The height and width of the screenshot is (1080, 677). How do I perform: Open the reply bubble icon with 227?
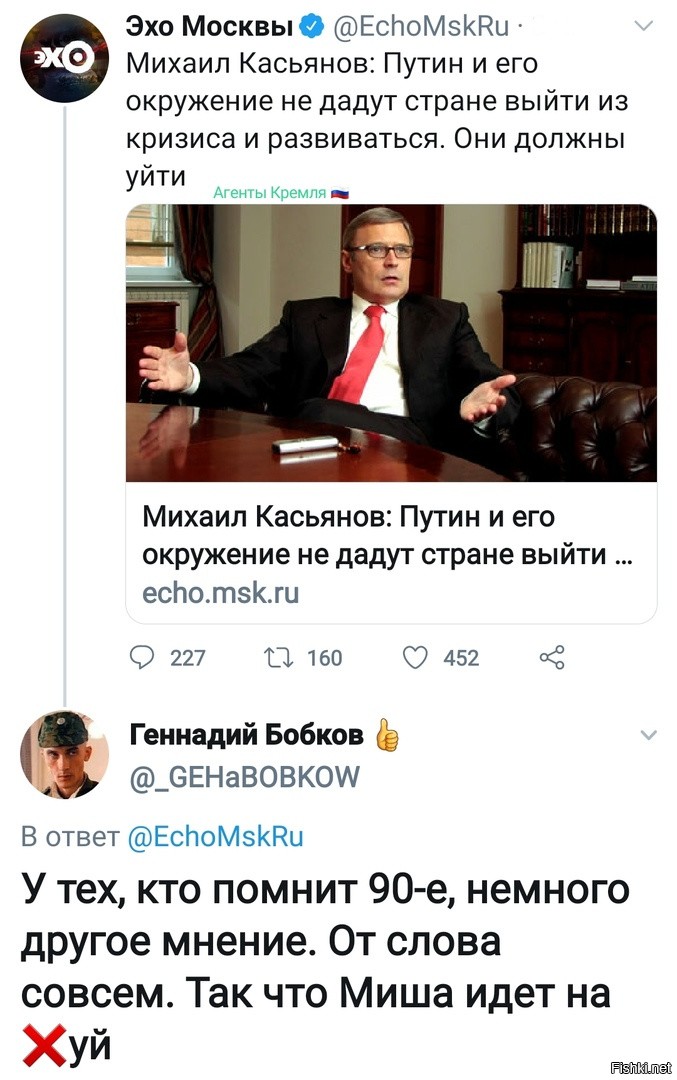142,658
